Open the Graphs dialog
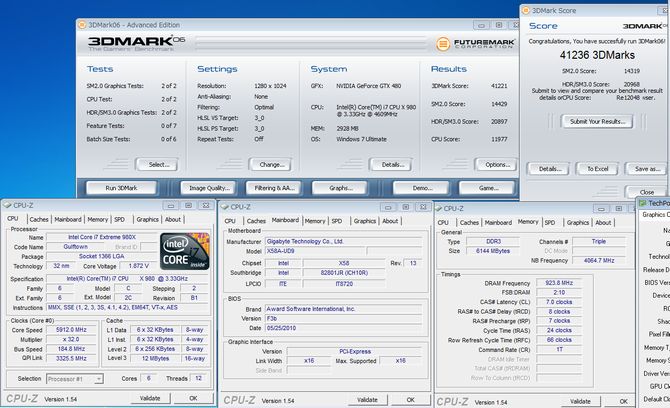Viewport: 670px width, 408px height. (340, 188)
